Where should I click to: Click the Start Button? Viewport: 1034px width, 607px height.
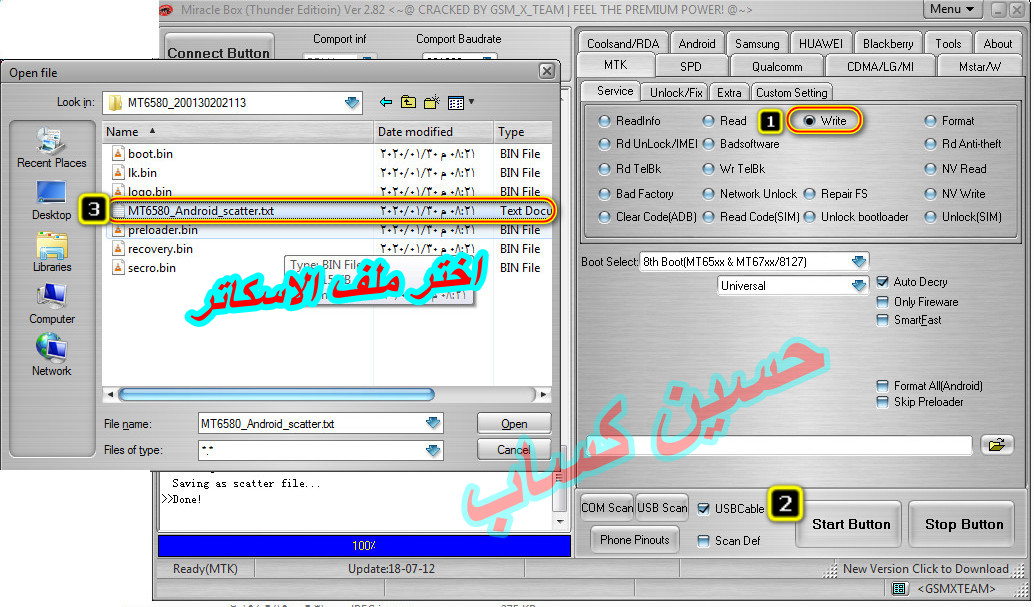[851, 525]
